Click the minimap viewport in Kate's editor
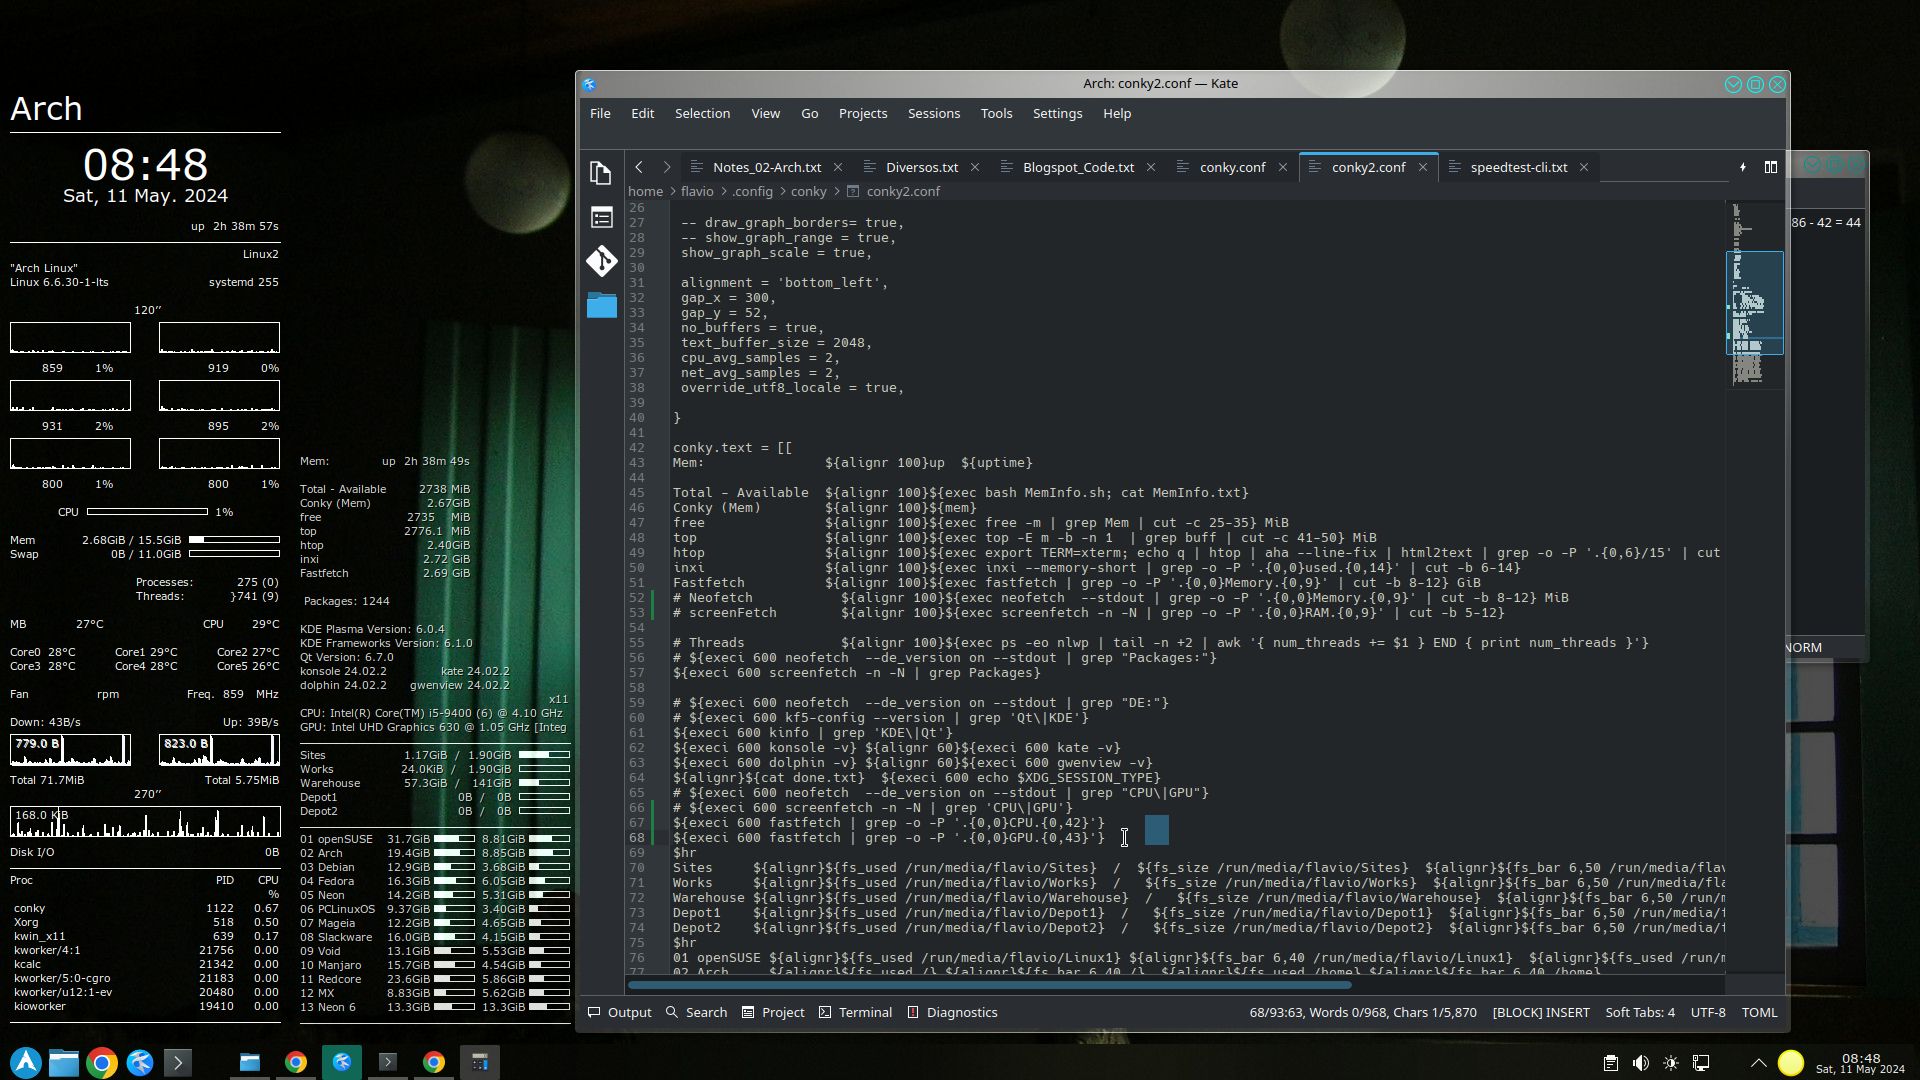Screen dimensions: 1920x1080 pyautogui.click(x=1754, y=303)
